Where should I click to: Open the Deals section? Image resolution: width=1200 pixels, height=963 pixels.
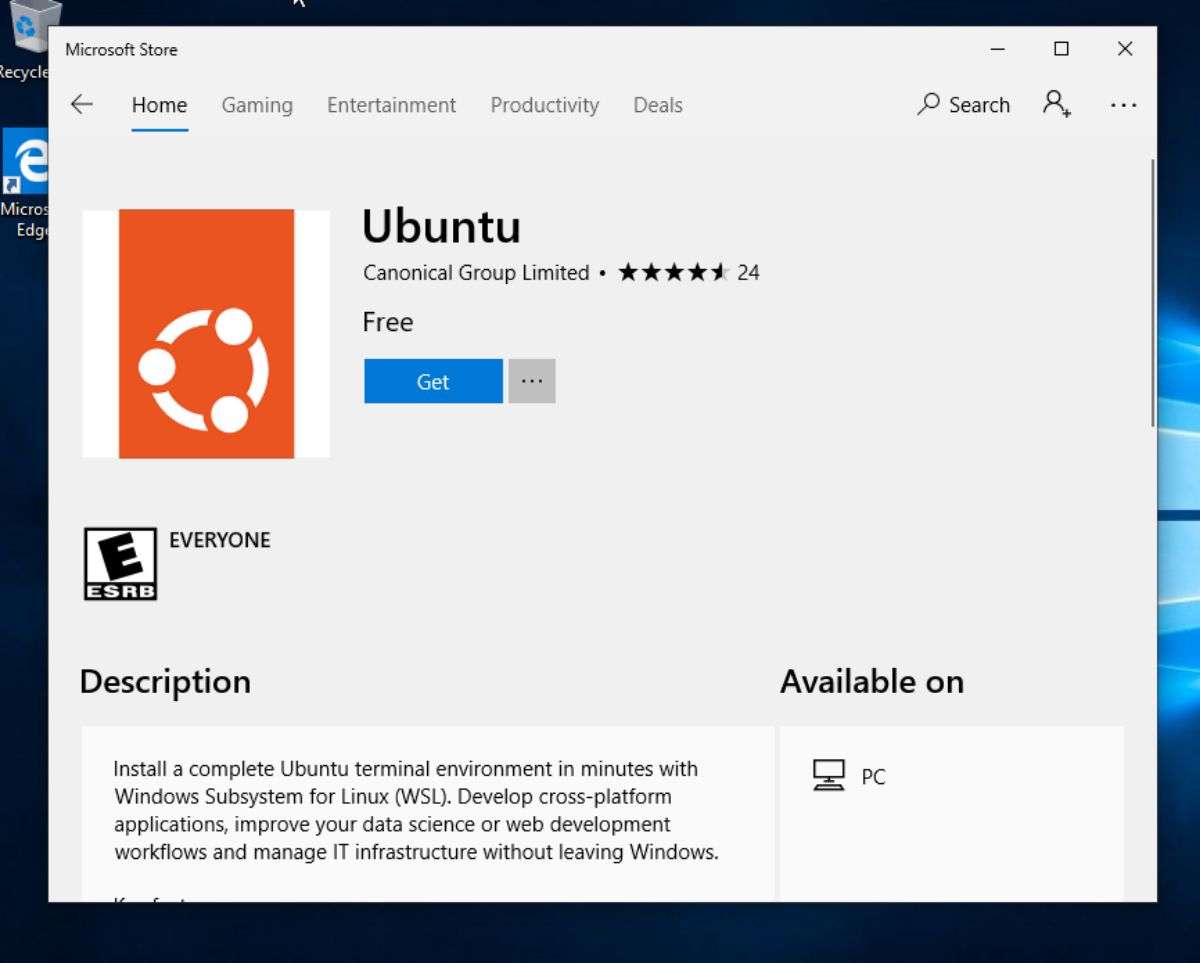click(657, 105)
